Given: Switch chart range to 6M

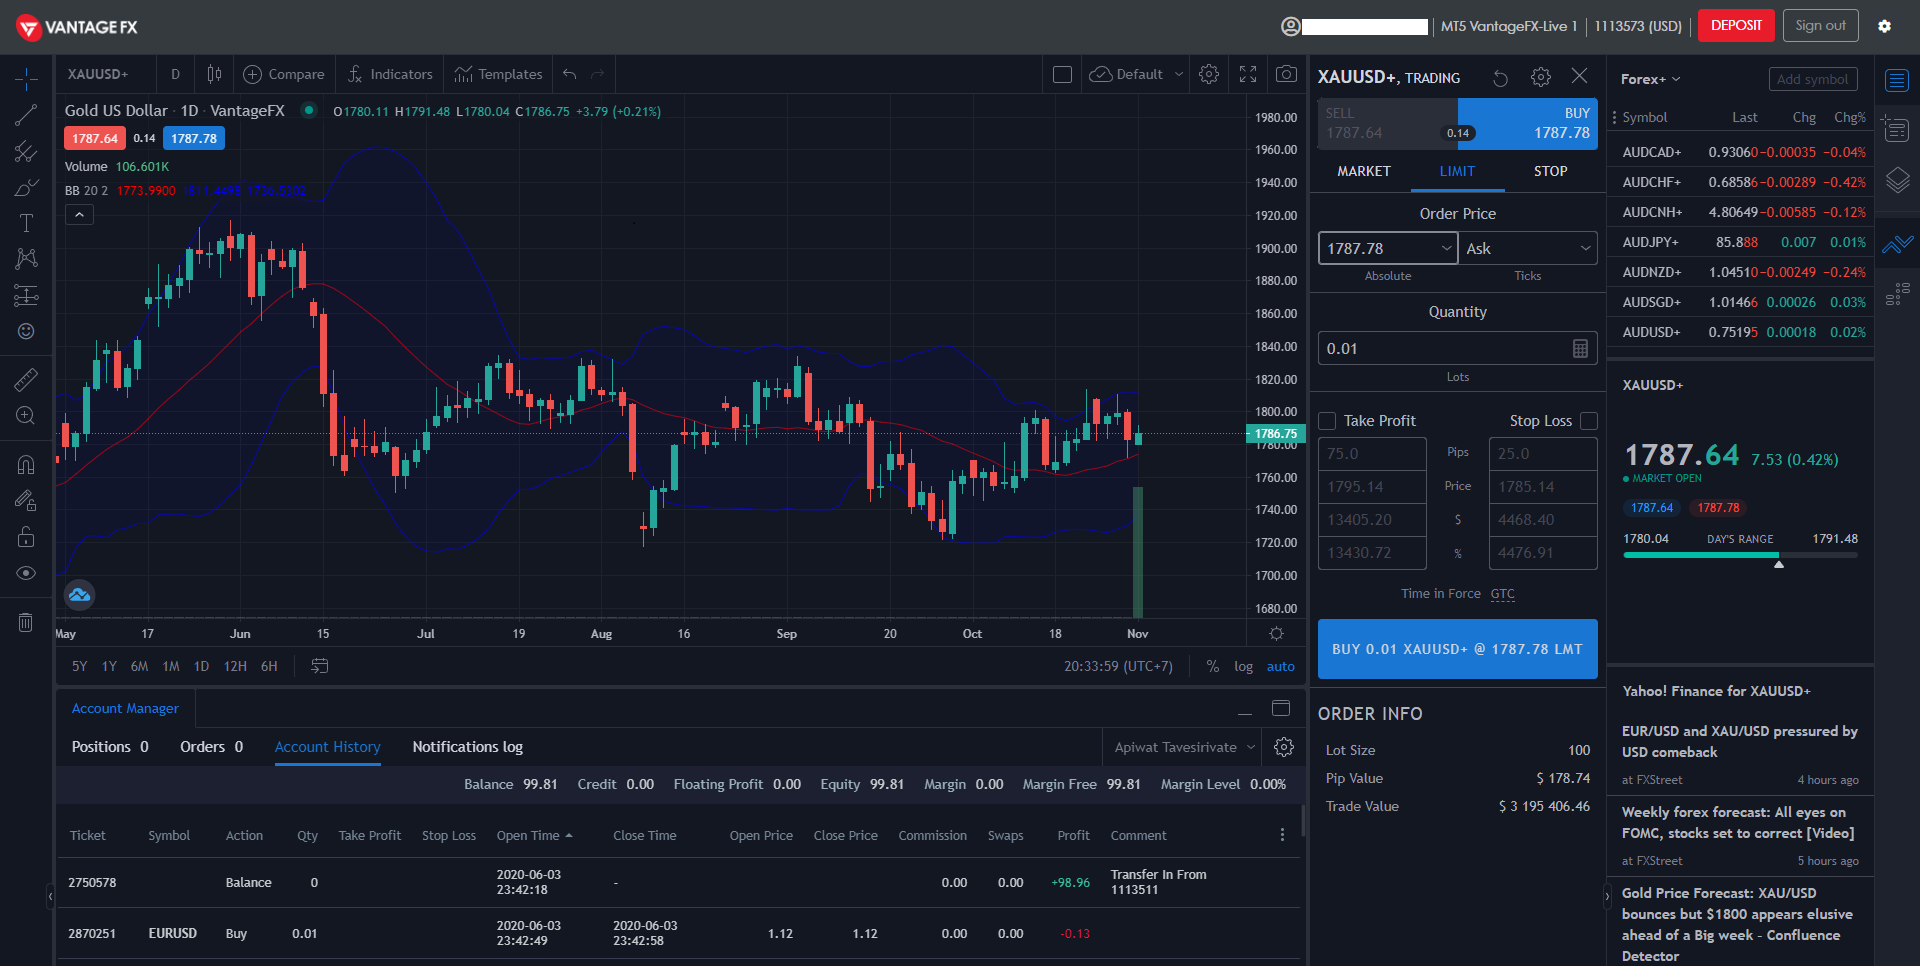Looking at the screenshot, I should tap(139, 666).
